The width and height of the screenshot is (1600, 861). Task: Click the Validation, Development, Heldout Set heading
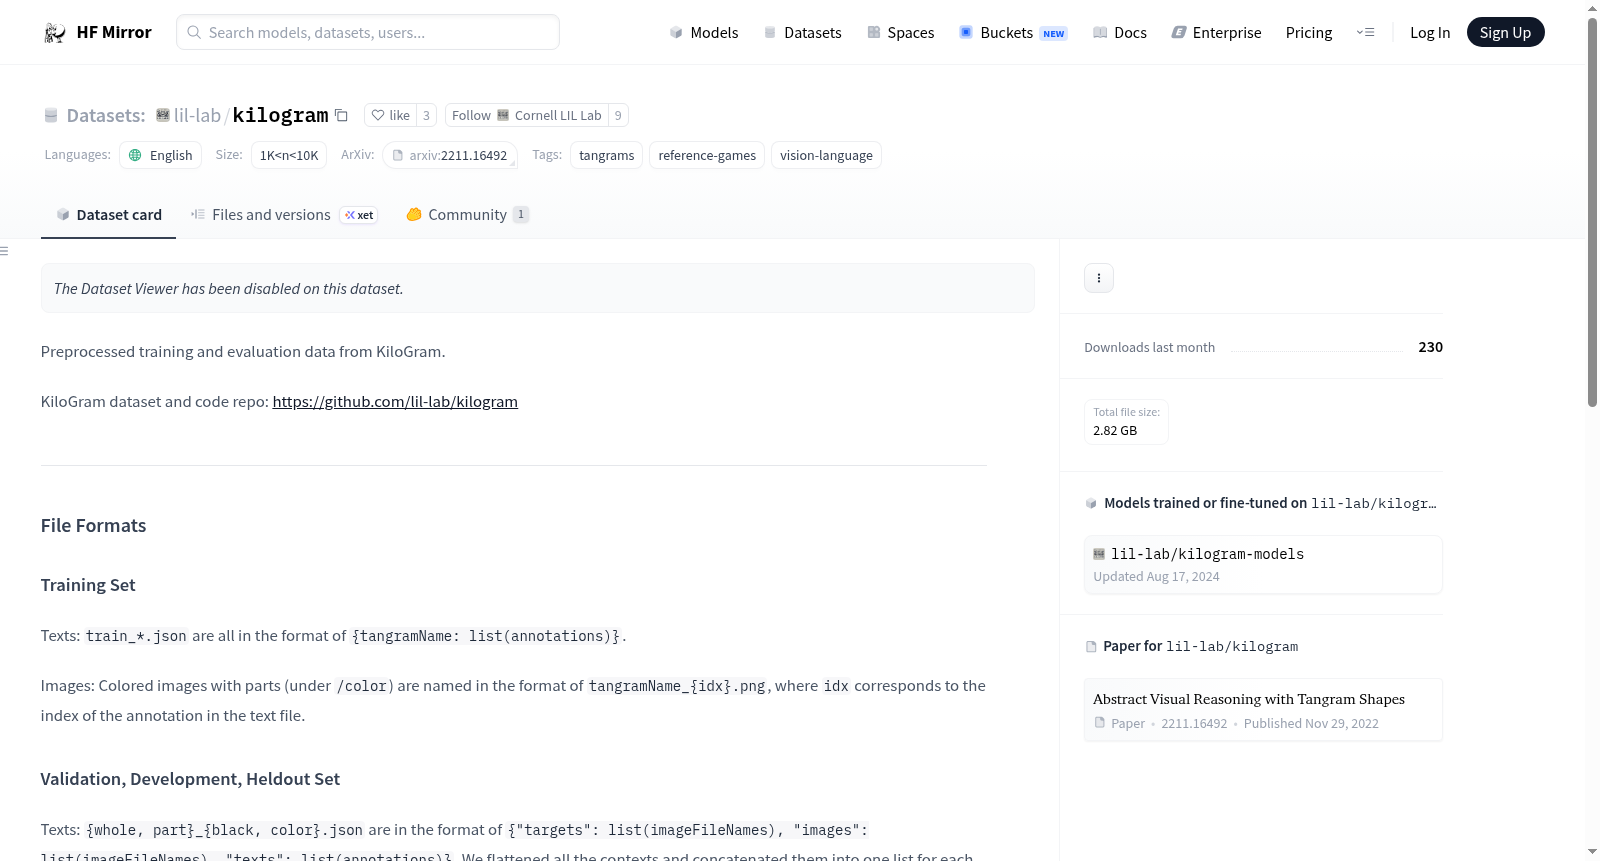[190, 779]
